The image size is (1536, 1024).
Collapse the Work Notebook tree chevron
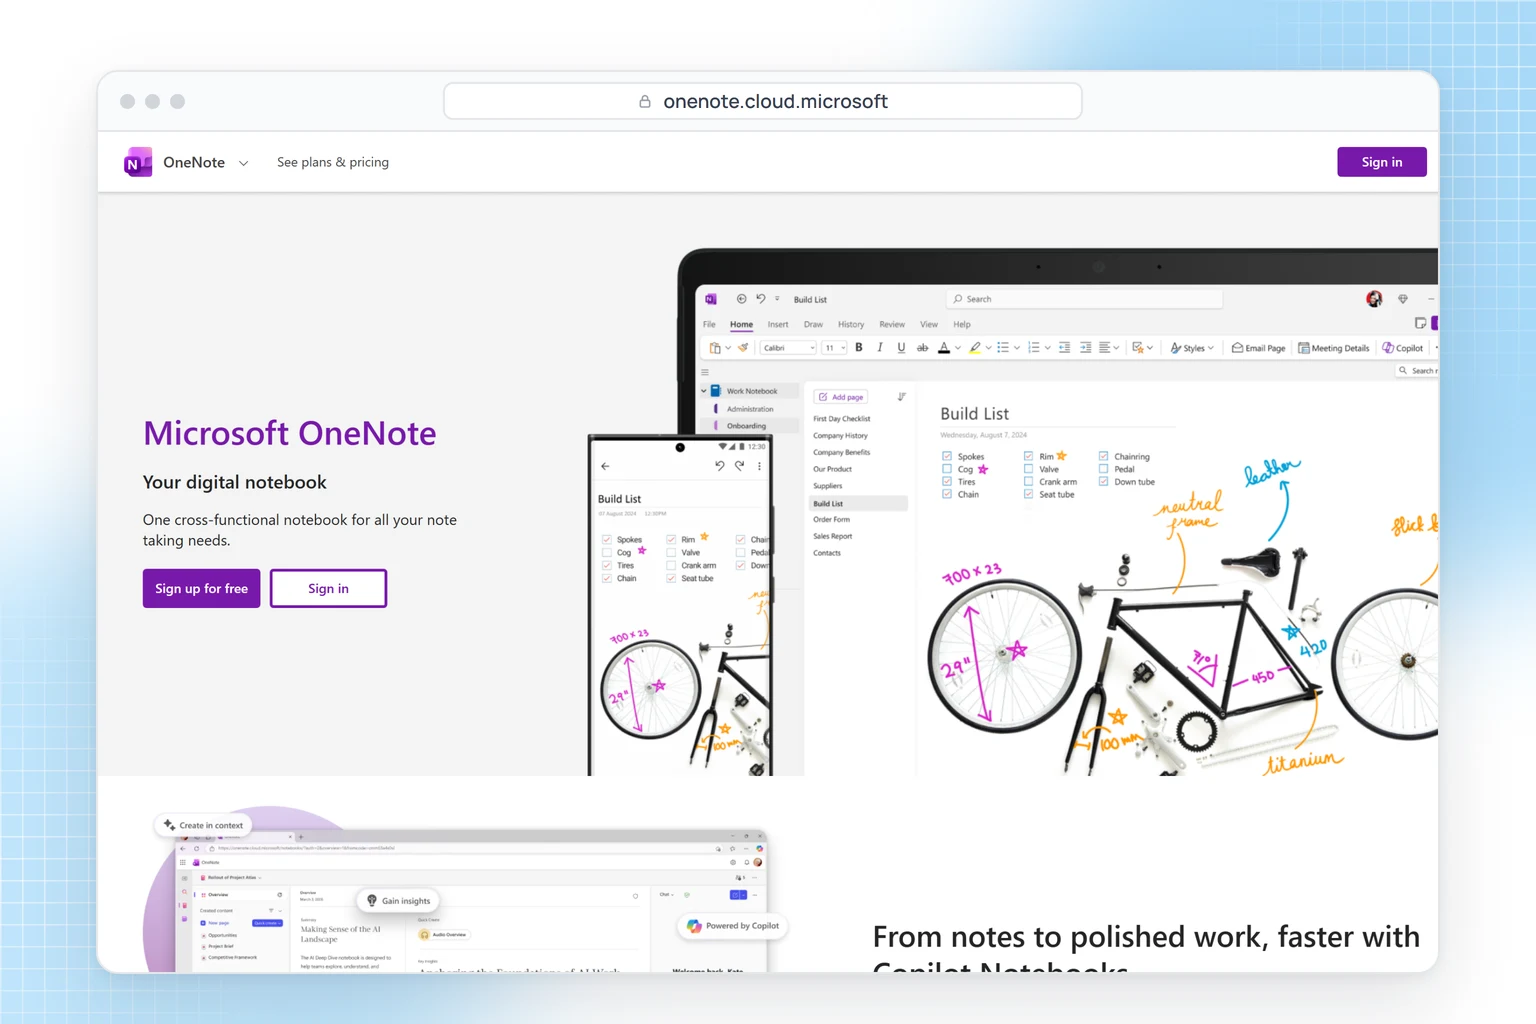[x=704, y=391]
